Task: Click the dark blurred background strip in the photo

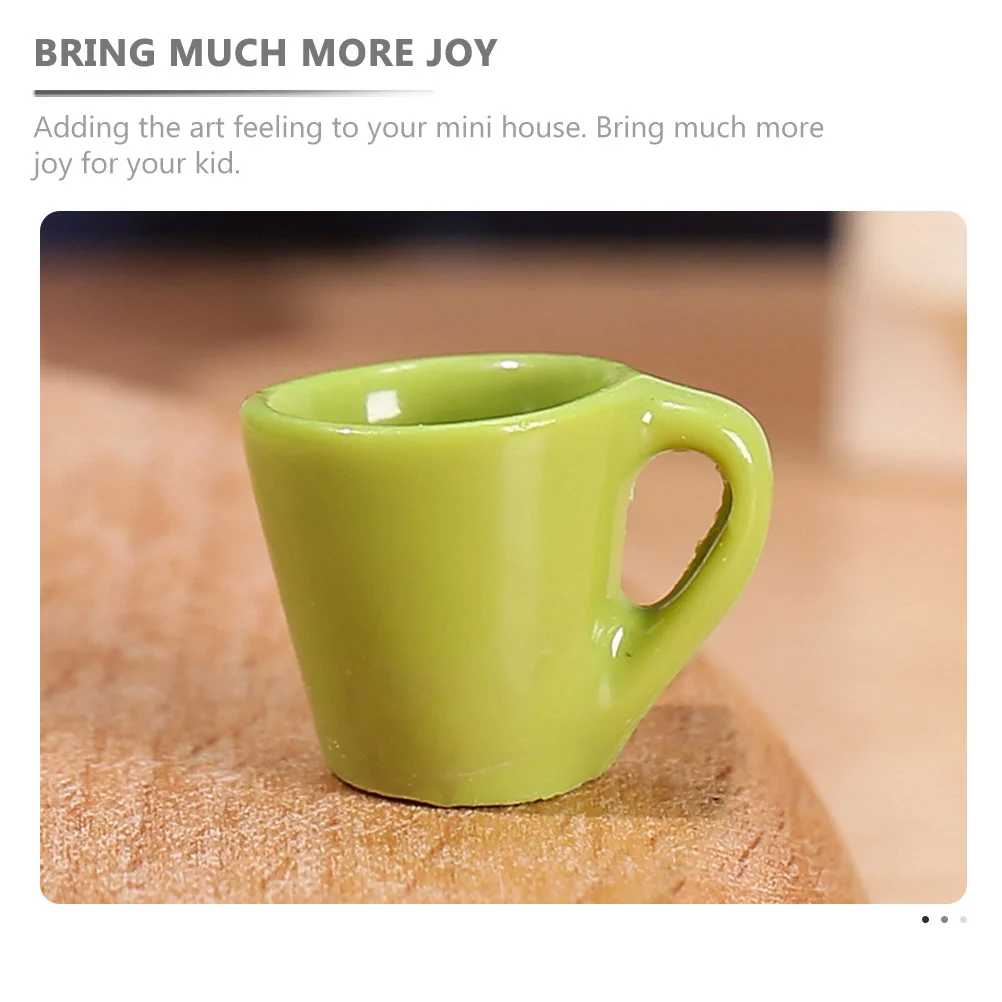Action: pyautogui.click(x=435, y=231)
